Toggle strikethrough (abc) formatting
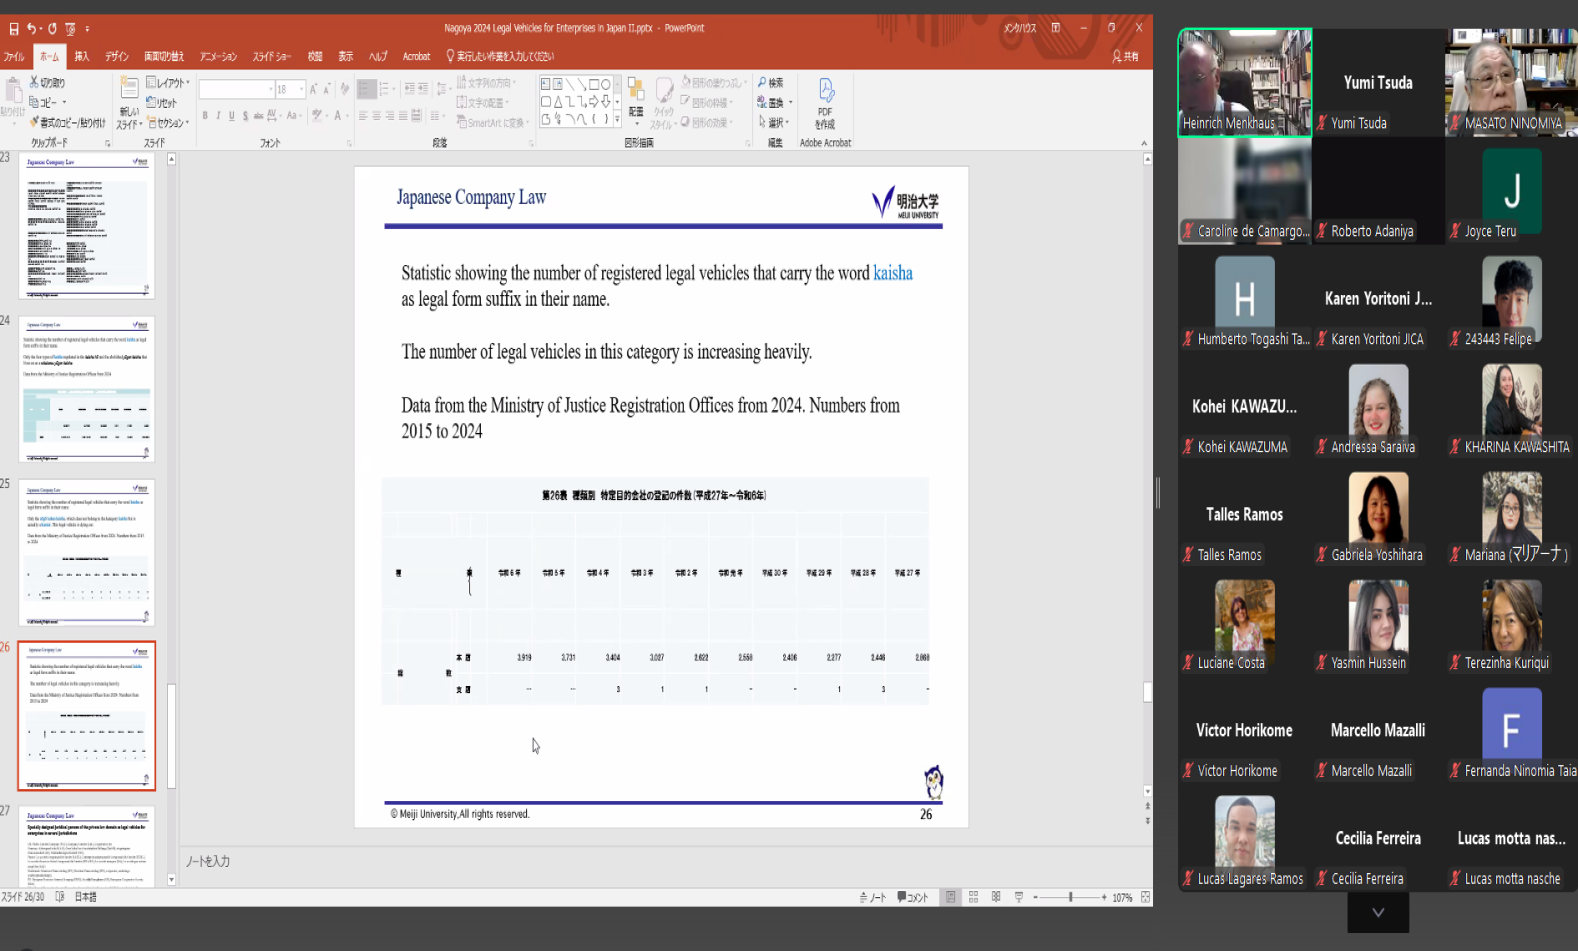This screenshot has height=951, width=1578. click(x=258, y=116)
